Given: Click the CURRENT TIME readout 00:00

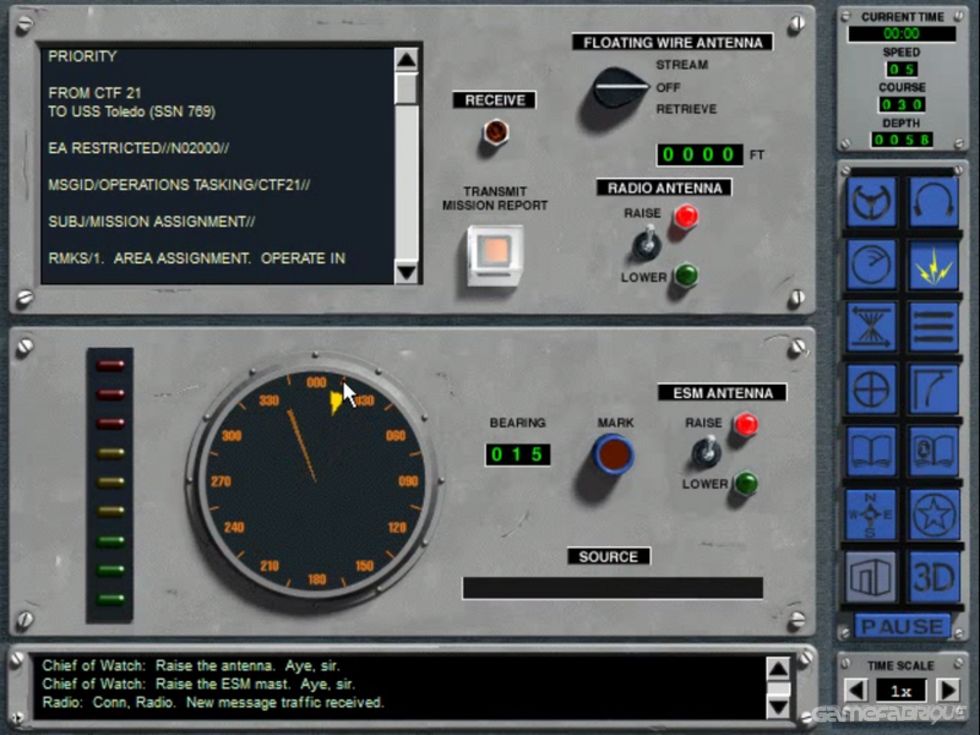Looking at the screenshot, I should 901,34.
